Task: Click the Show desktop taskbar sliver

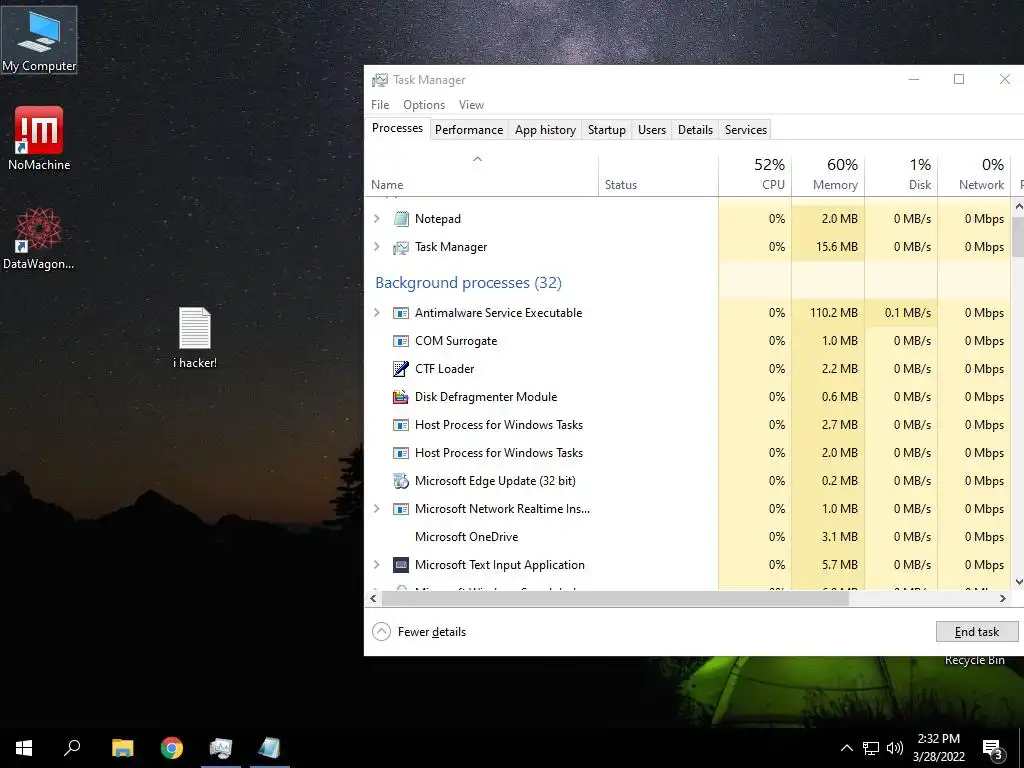Action: point(1021,748)
